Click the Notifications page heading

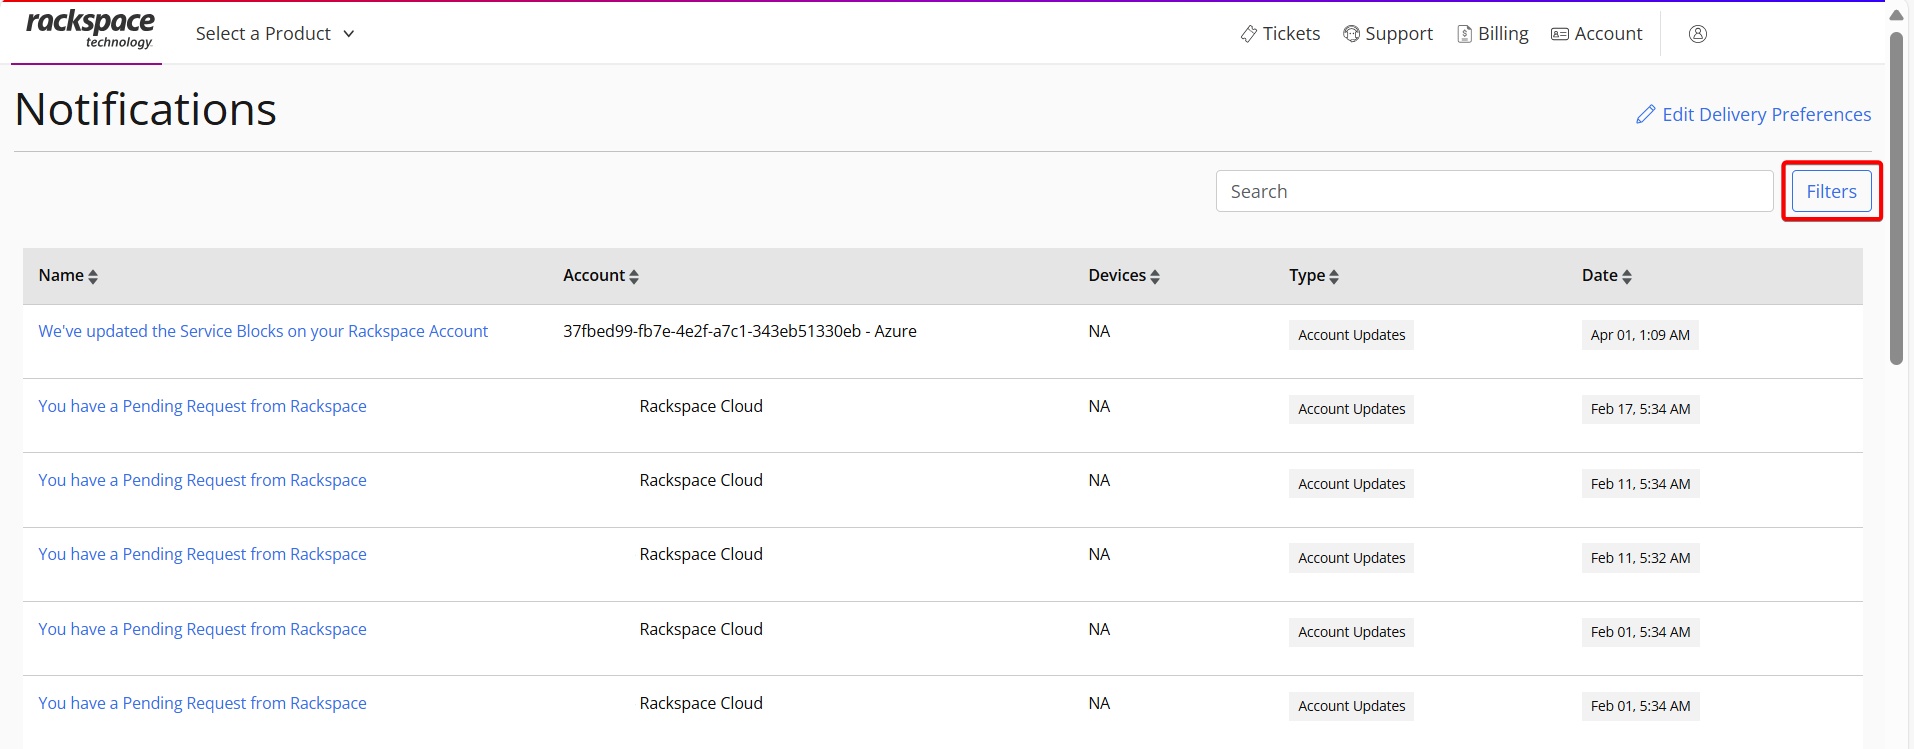pyautogui.click(x=146, y=109)
